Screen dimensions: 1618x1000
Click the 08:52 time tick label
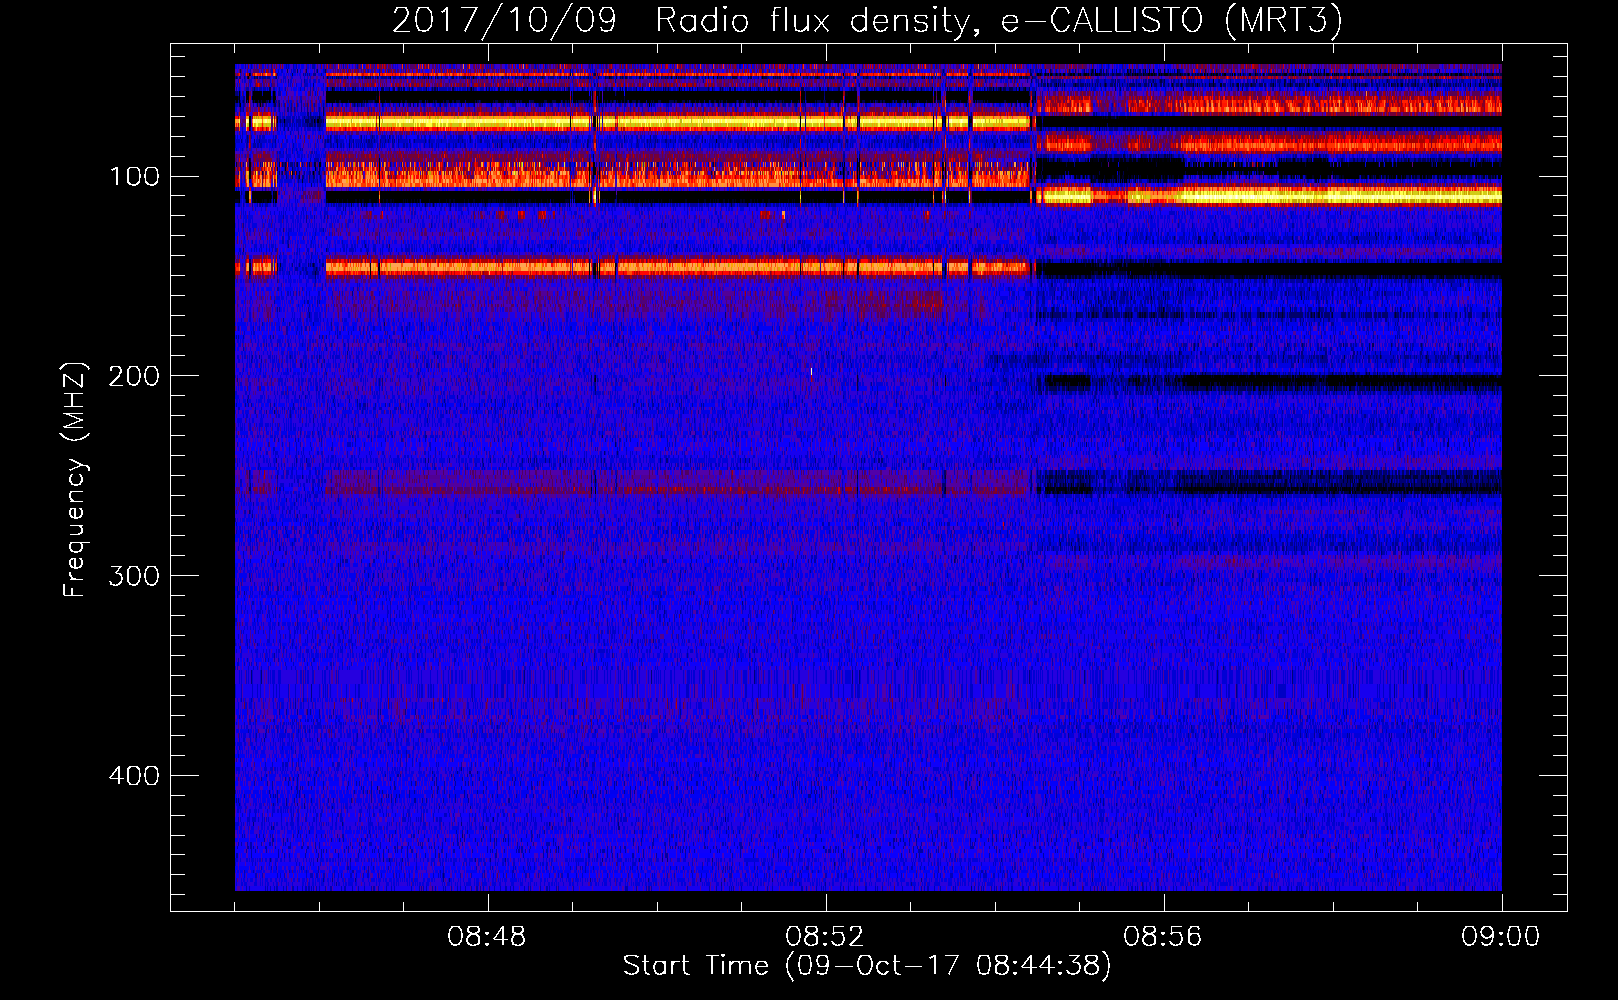click(x=825, y=937)
